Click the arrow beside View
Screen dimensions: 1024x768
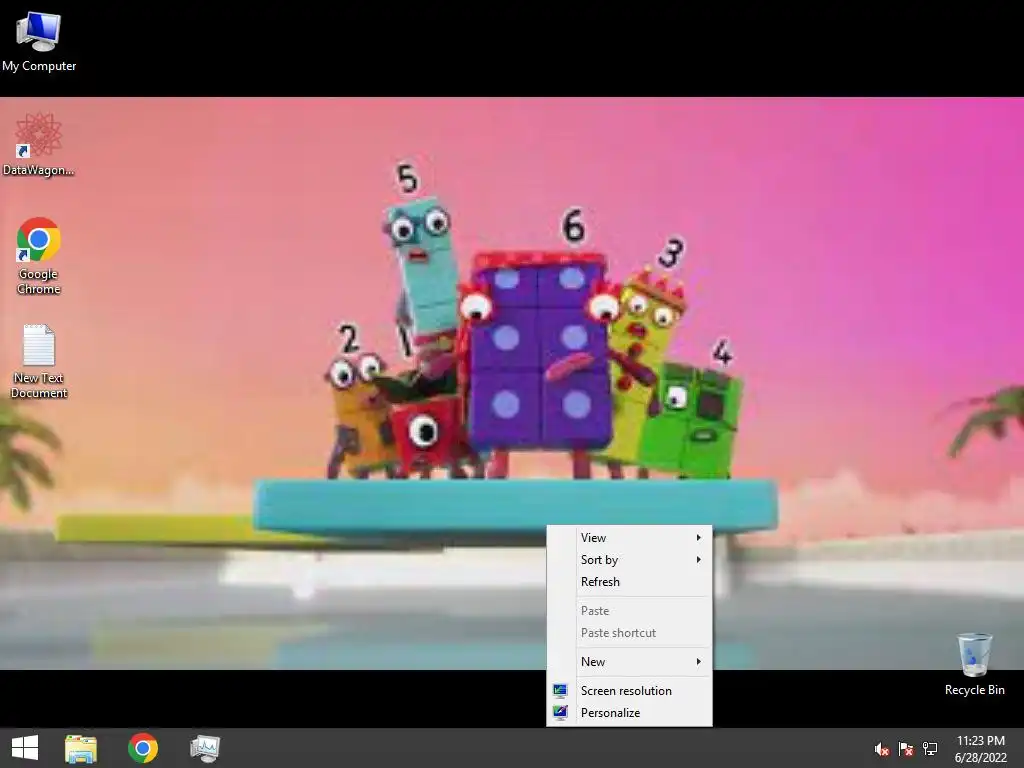[x=699, y=537]
